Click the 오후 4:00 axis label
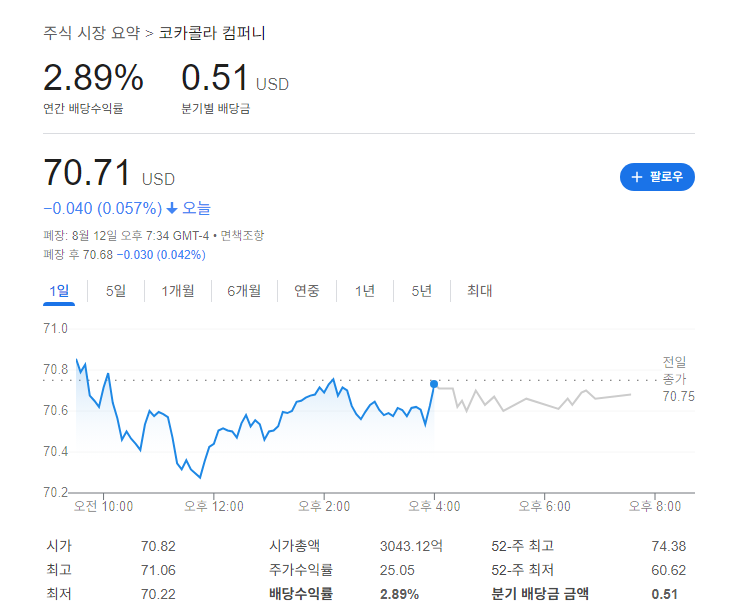 [x=434, y=507]
